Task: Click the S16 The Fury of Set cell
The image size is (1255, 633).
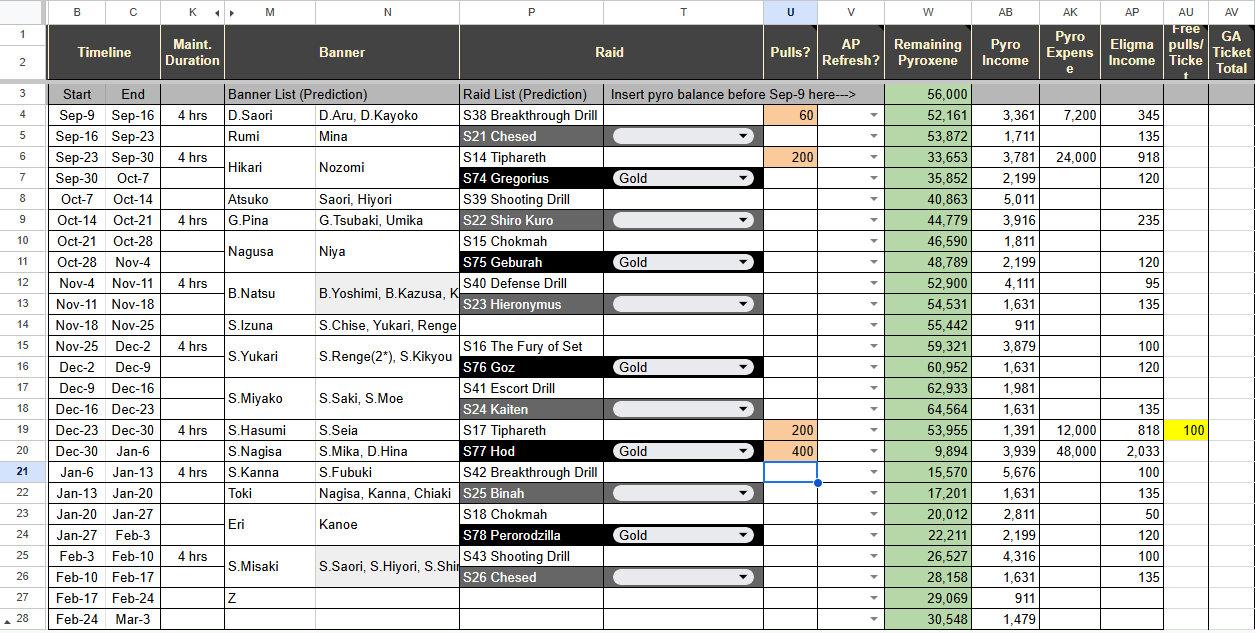Action: coord(531,346)
